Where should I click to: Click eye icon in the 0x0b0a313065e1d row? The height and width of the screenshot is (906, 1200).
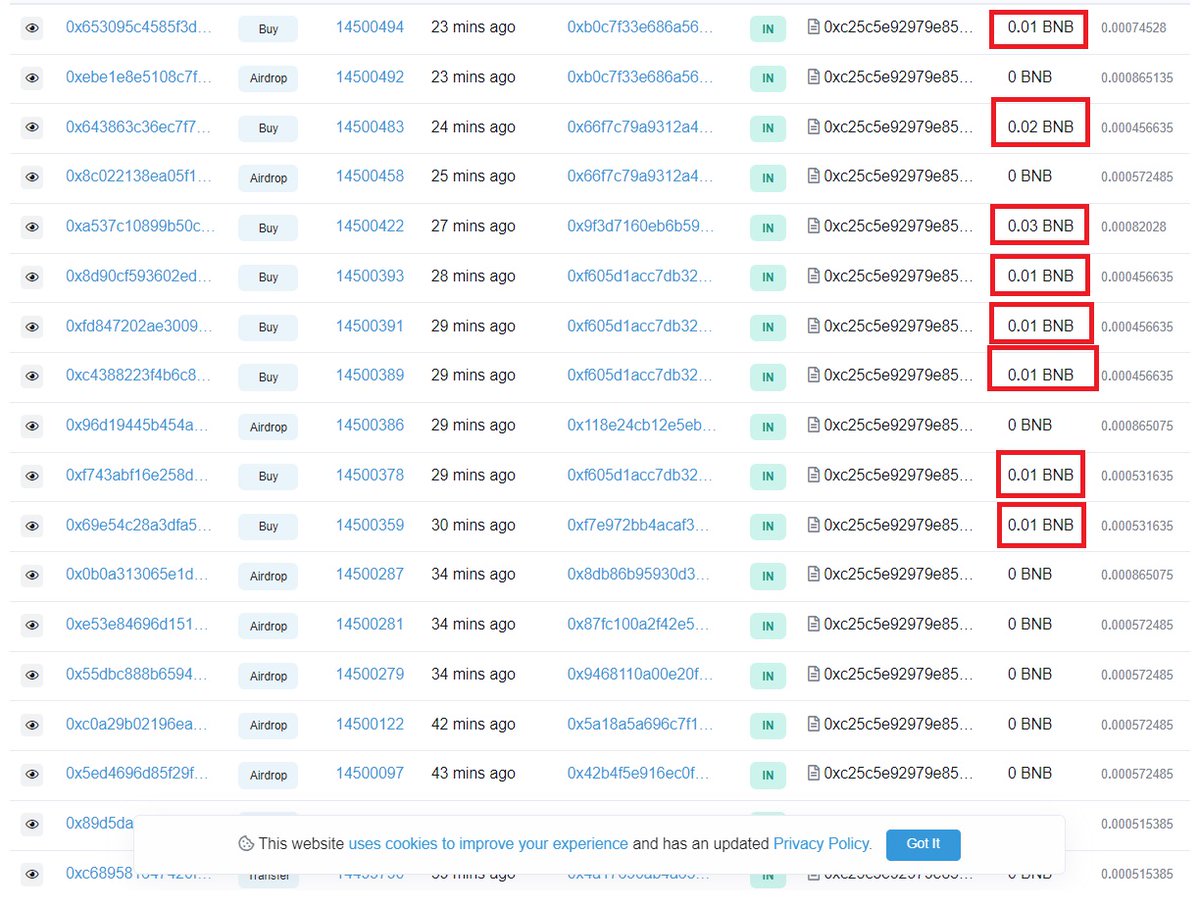click(x=32, y=575)
